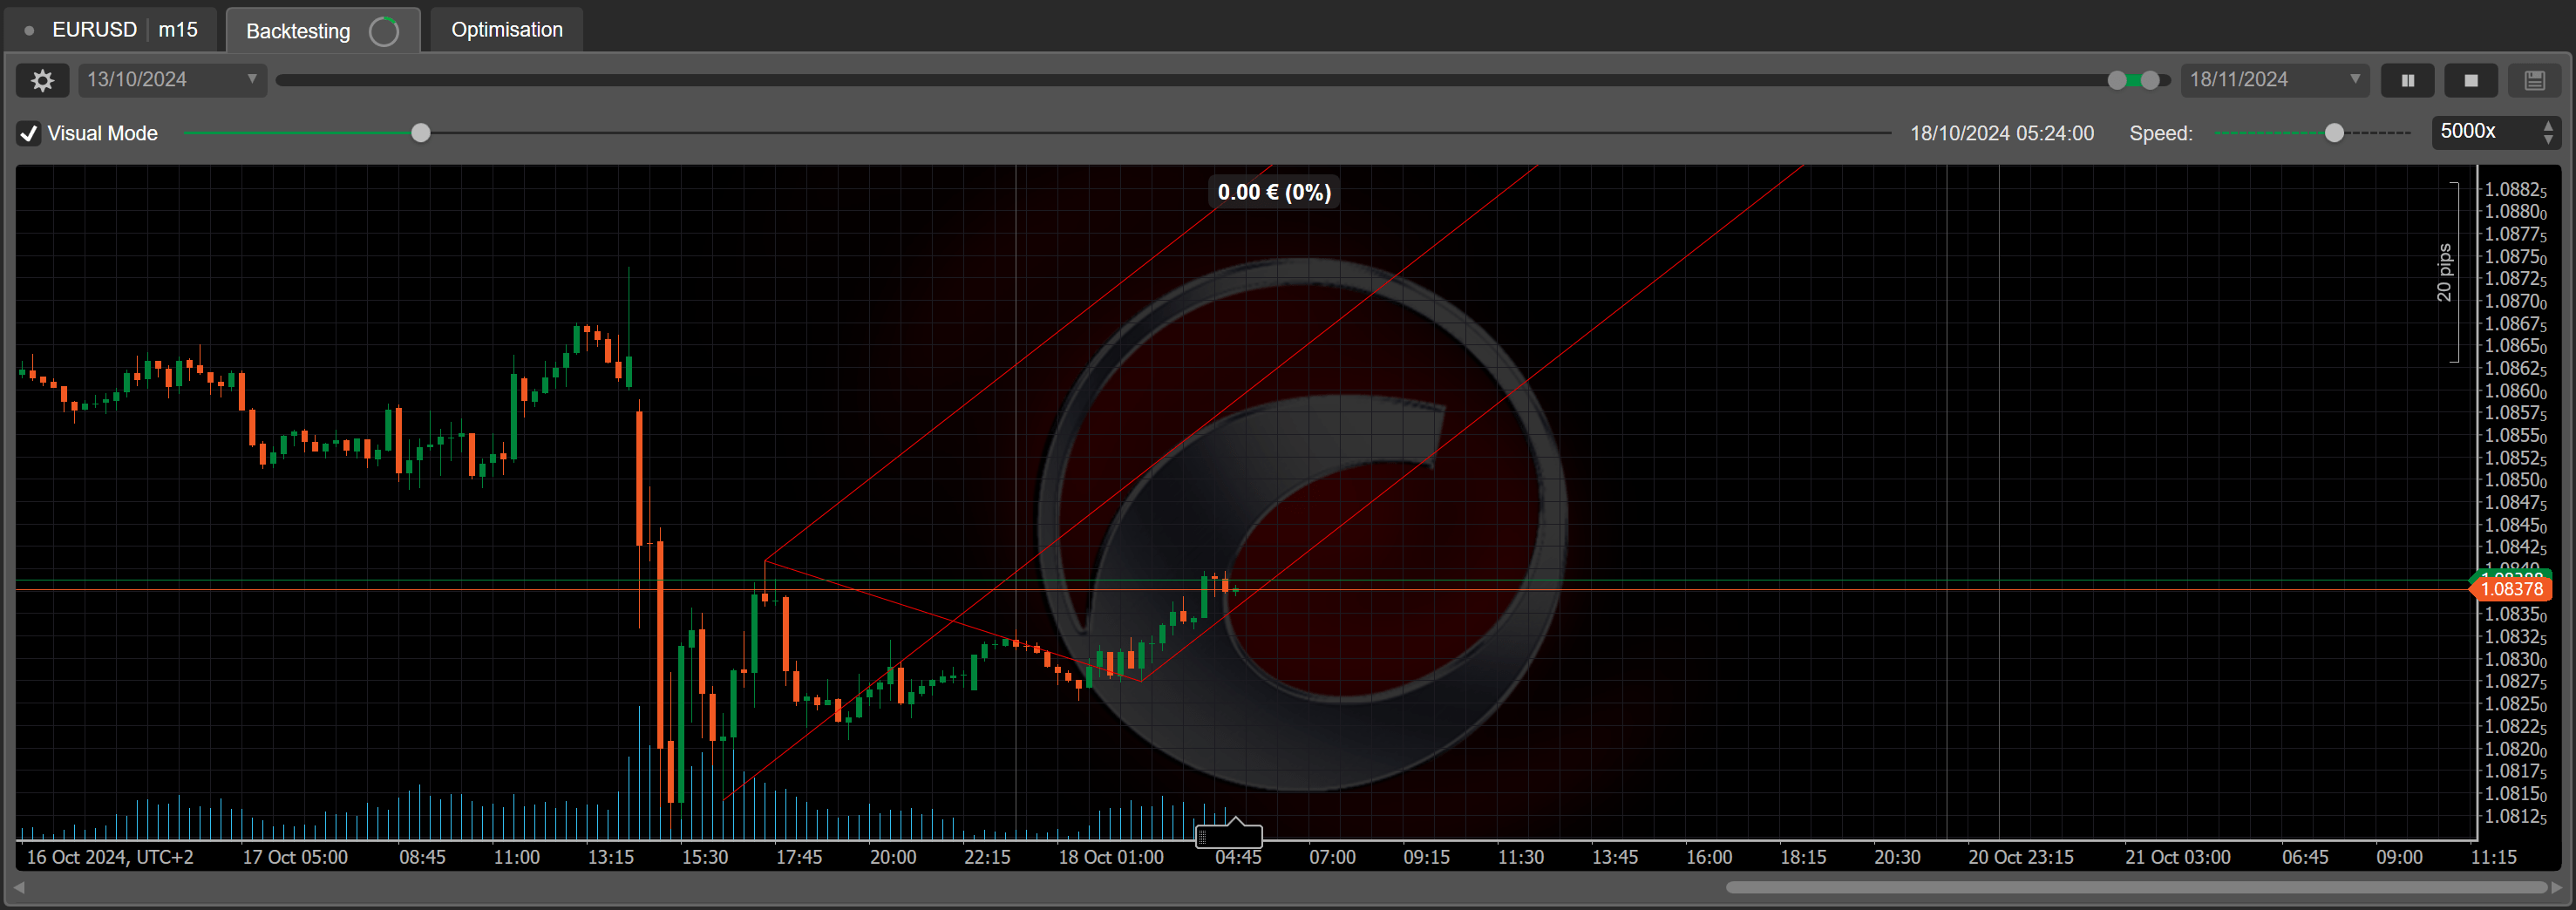Click the 1.08125 price axis label
Viewport: 2576px width, 910px height.
[2515, 816]
